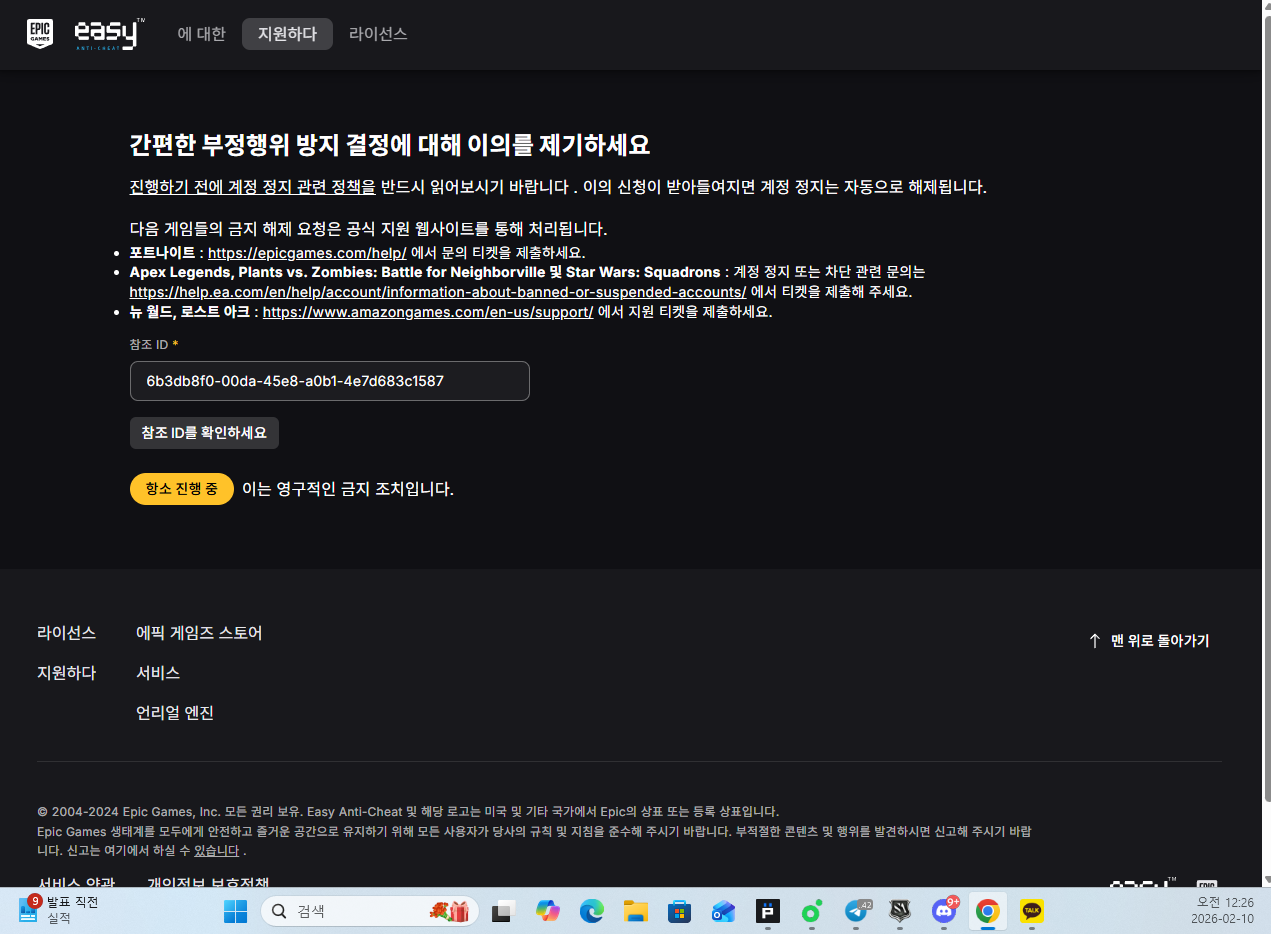The height and width of the screenshot is (934, 1271).
Task: Click 맨 위로 돌아가기 back-to-top link
Action: [1149, 641]
